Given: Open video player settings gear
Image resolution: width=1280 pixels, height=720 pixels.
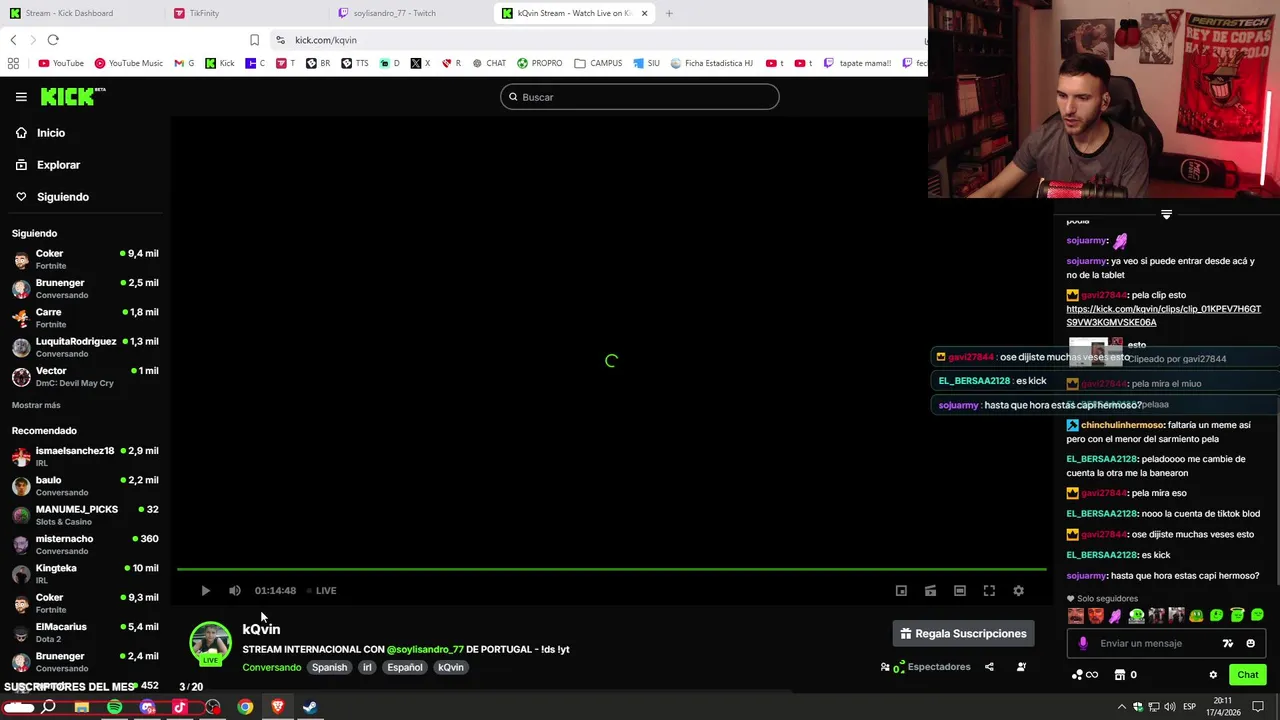Looking at the screenshot, I should pos(1018,590).
